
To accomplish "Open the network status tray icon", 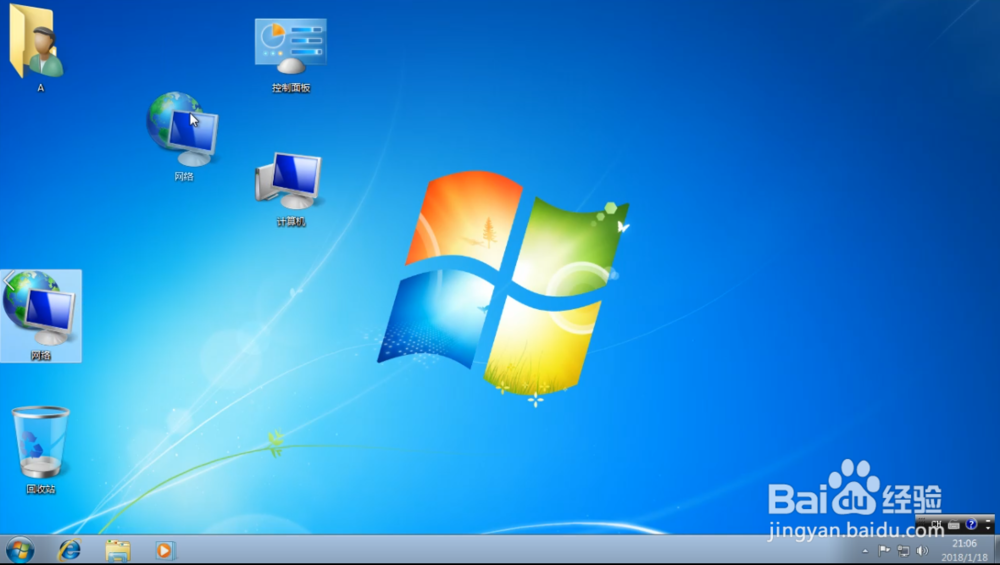I will tap(903, 550).
